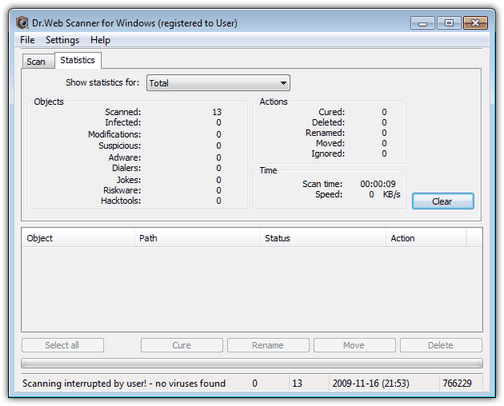The width and height of the screenshot is (504, 406).
Task: Sort results by Status column header
Action: pos(323,238)
